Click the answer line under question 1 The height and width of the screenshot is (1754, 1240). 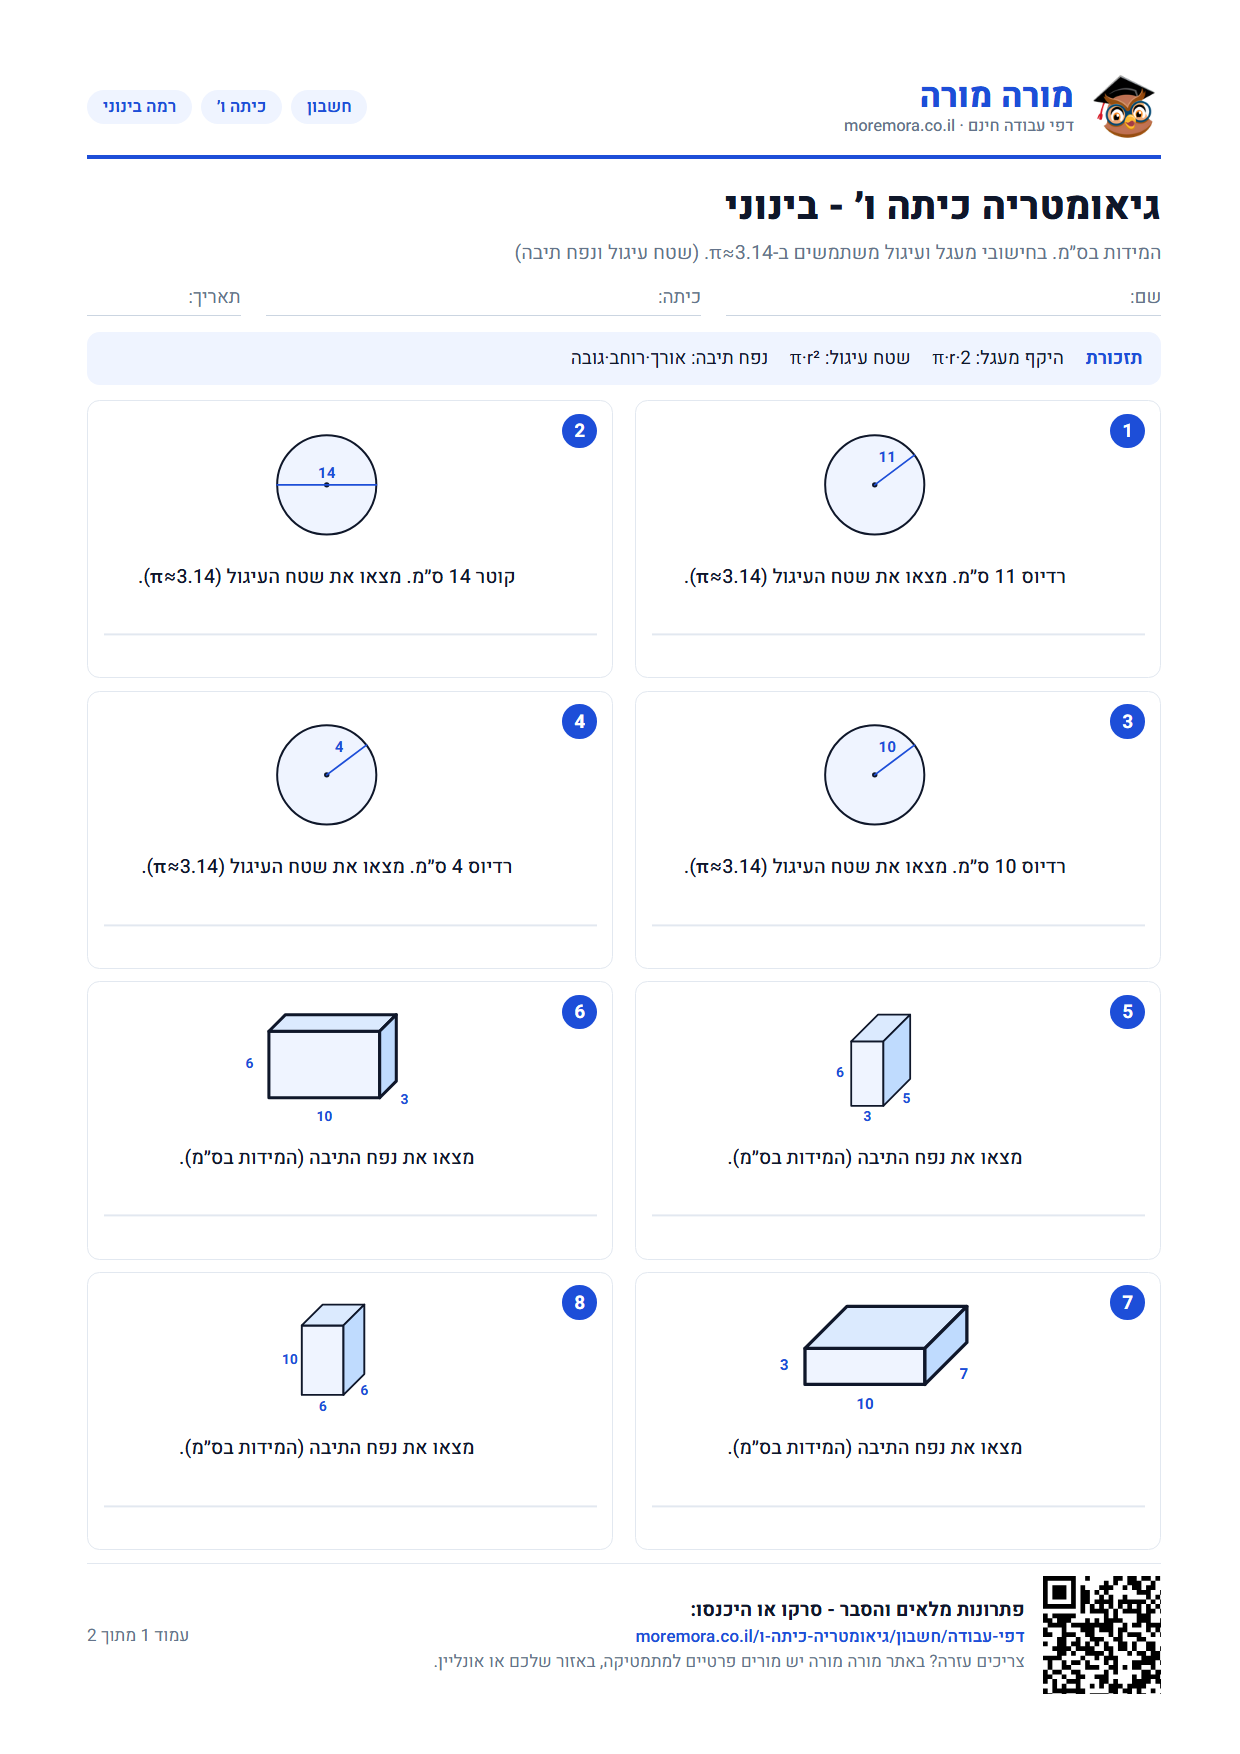(x=898, y=634)
